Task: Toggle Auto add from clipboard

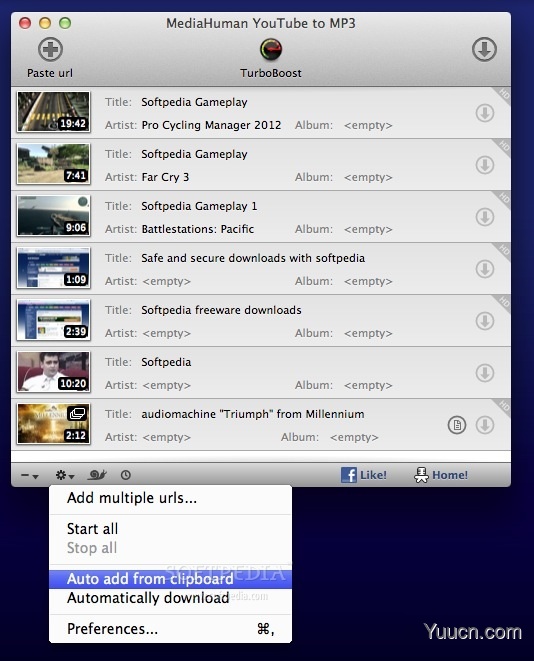Action: (170, 579)
